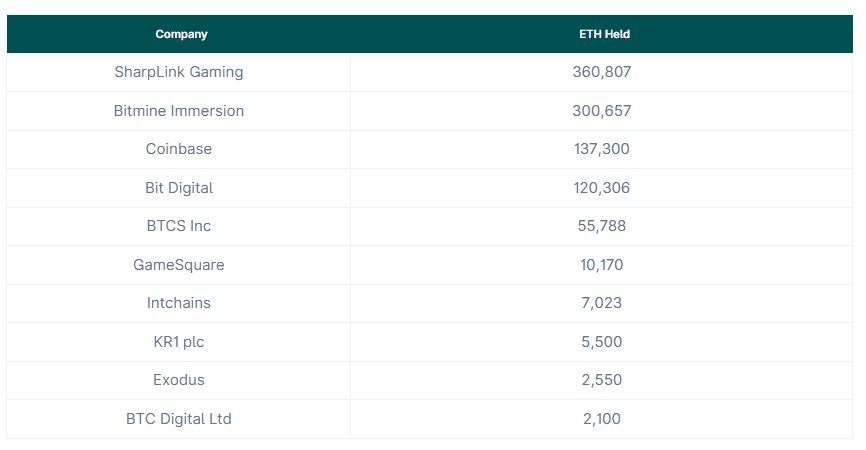
Task: Select the BTCS Inc company cell
Action: point(179,226)
